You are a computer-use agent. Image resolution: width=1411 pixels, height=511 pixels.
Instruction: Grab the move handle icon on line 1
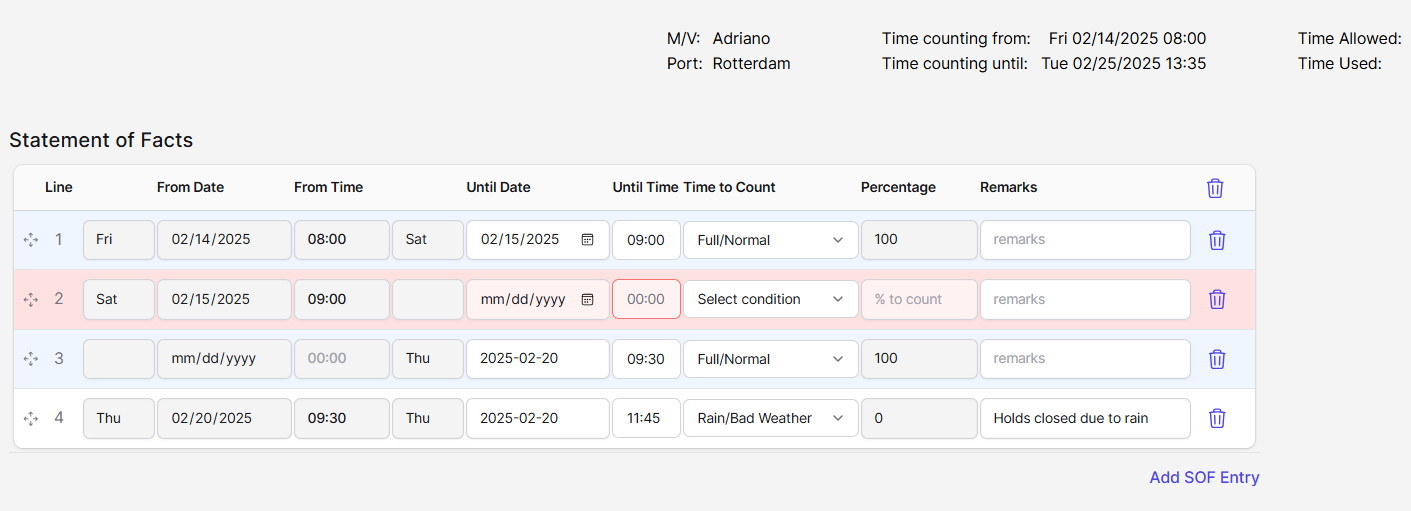coord(31,240)
